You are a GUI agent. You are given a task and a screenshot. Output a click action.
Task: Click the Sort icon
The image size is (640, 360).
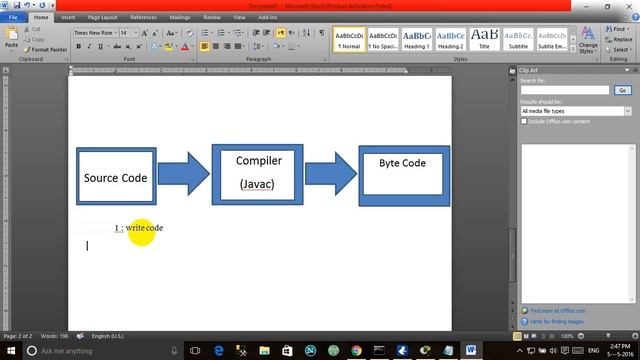coord(307,33)
